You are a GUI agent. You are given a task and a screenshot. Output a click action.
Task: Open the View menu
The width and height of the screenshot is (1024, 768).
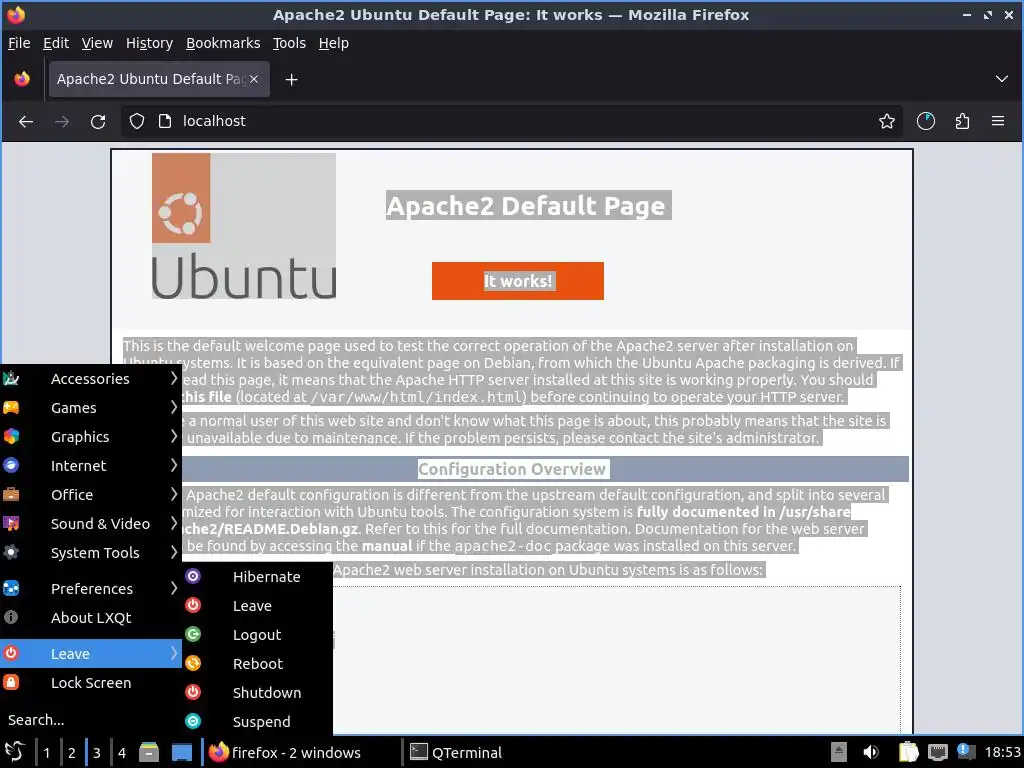tap(97, 43)
